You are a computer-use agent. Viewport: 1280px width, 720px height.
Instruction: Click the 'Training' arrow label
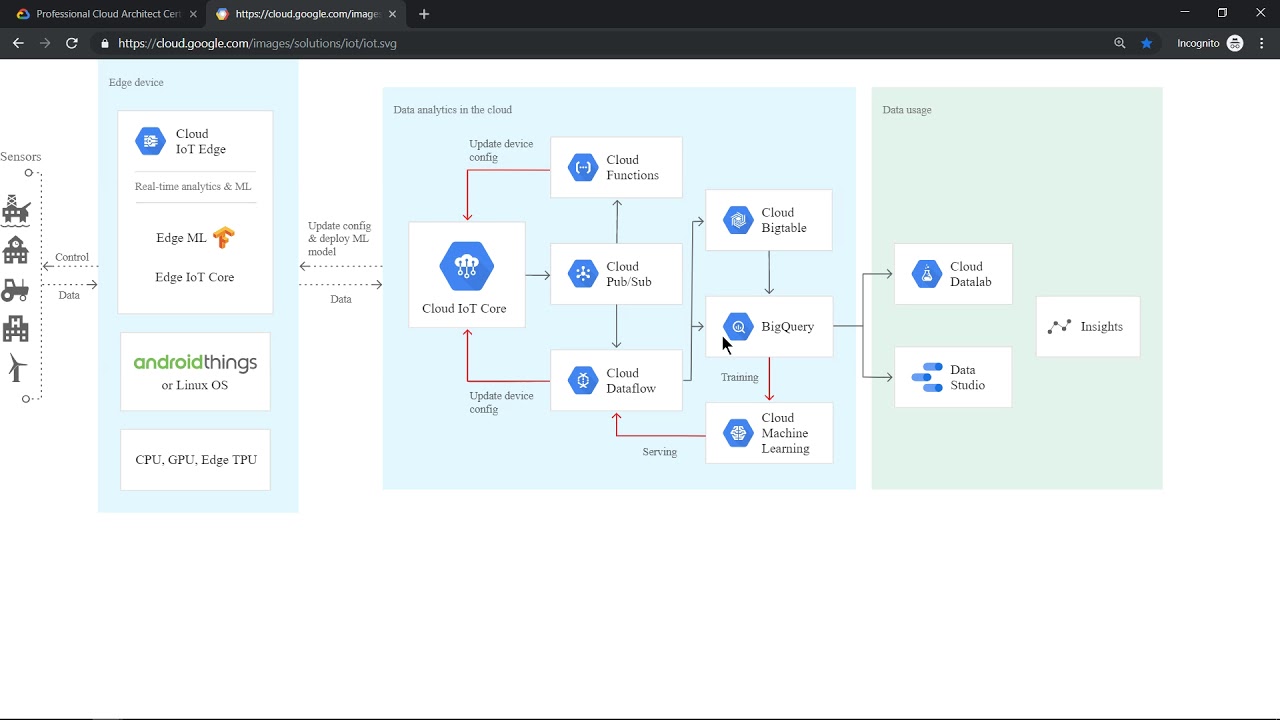pos(740,377)
